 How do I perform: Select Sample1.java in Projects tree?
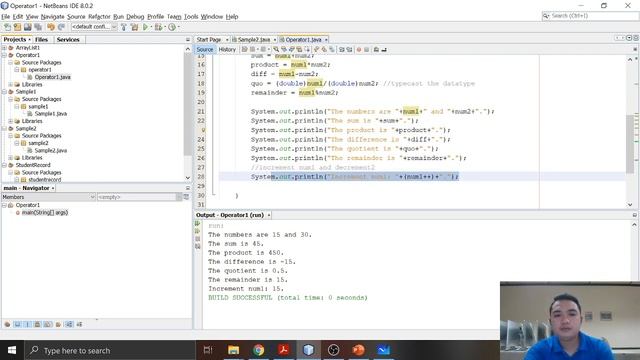51,114
